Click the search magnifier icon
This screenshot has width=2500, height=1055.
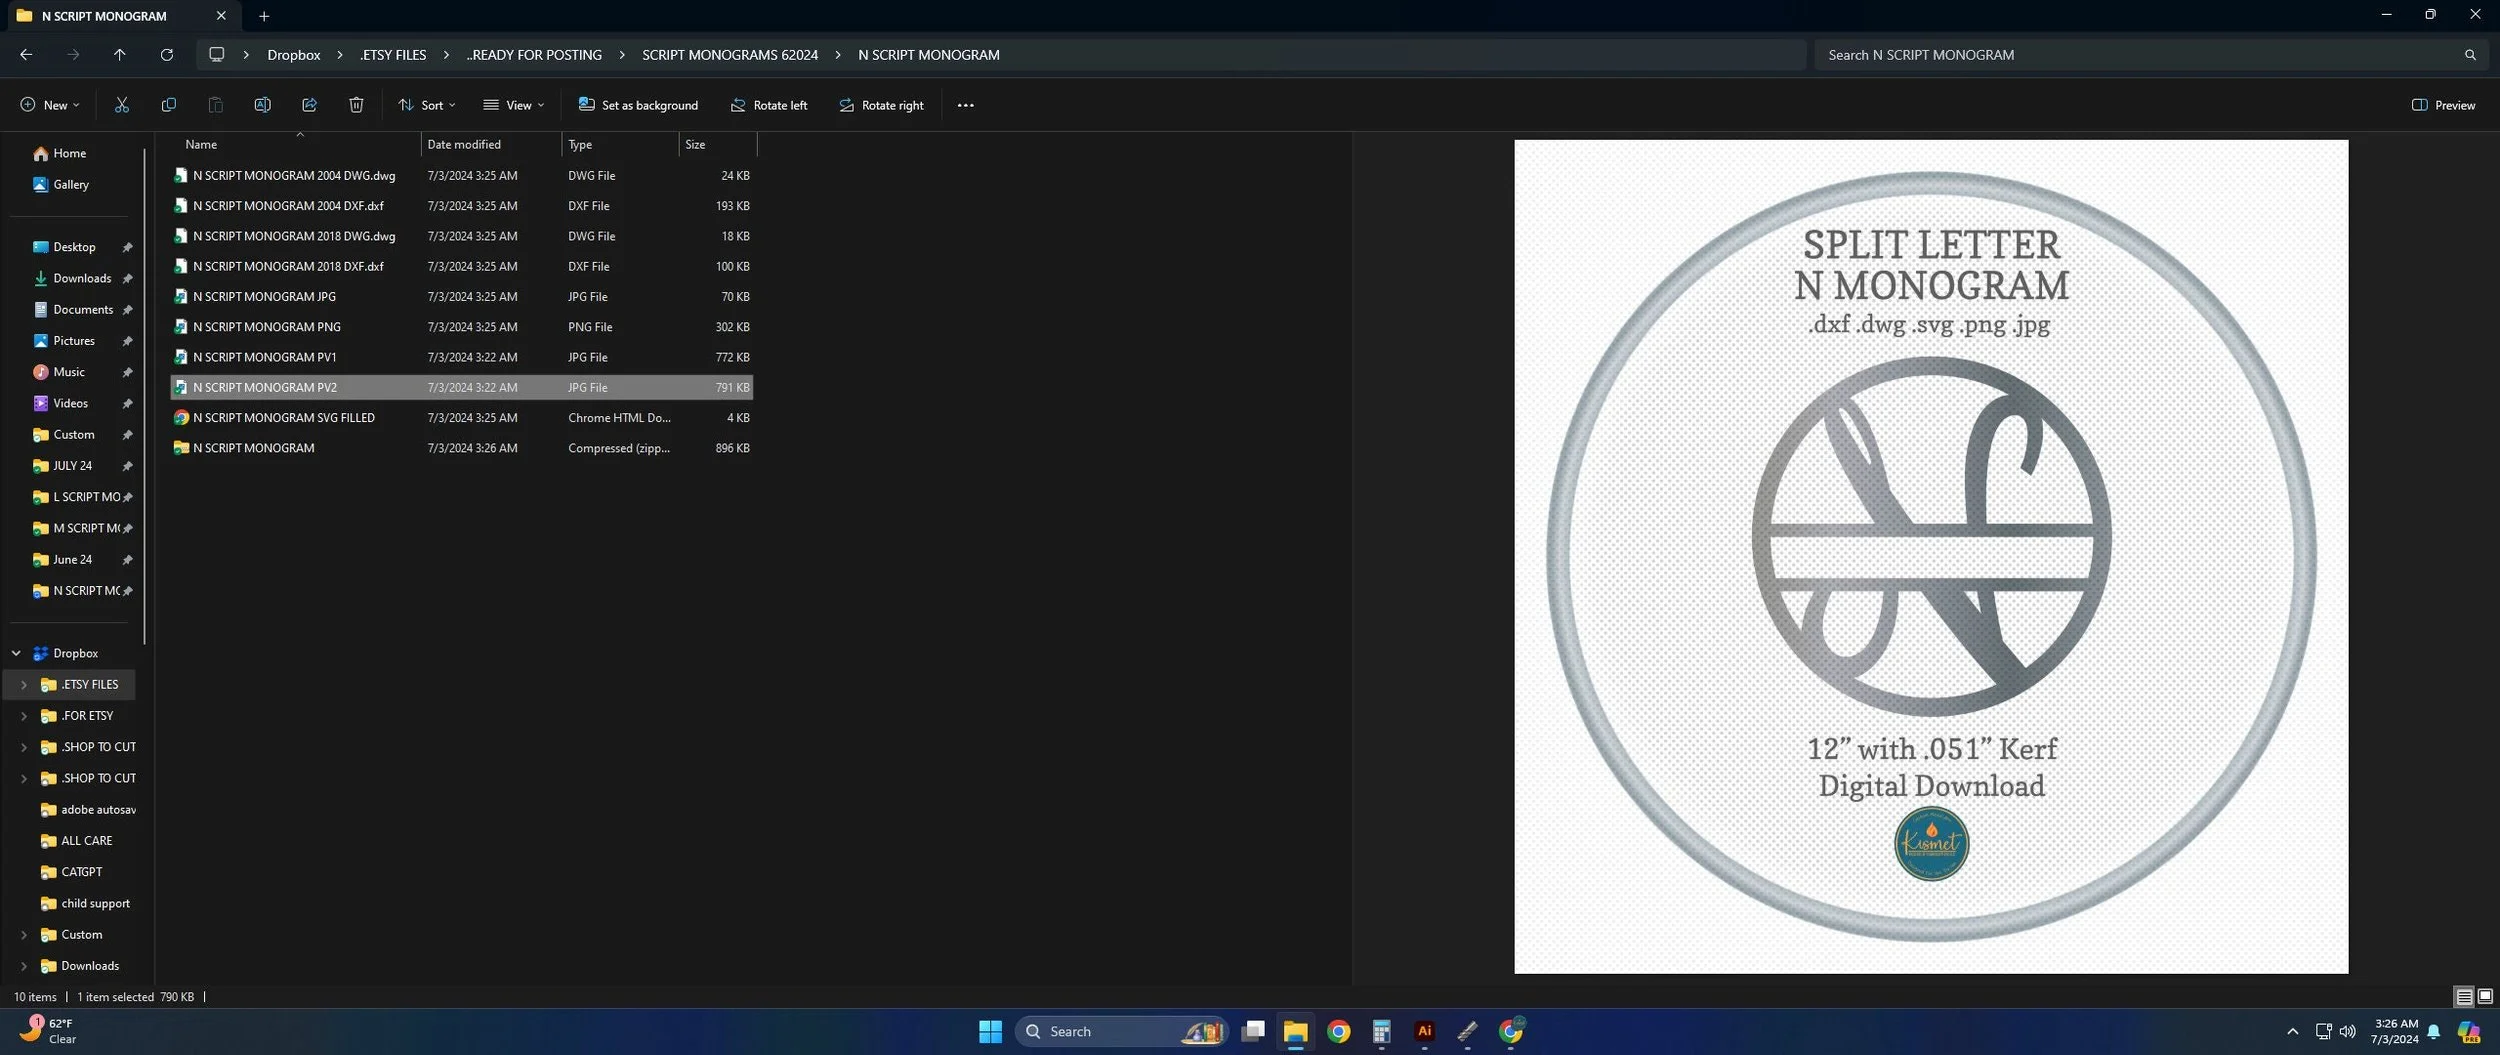pos(2470,55)
